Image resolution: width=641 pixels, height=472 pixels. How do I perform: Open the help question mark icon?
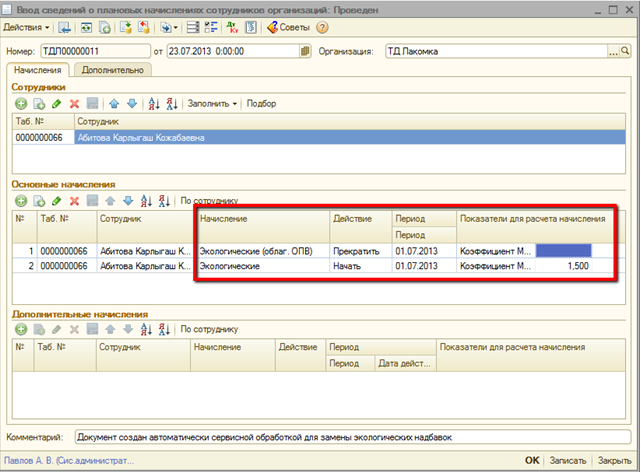tap(322, 27)
